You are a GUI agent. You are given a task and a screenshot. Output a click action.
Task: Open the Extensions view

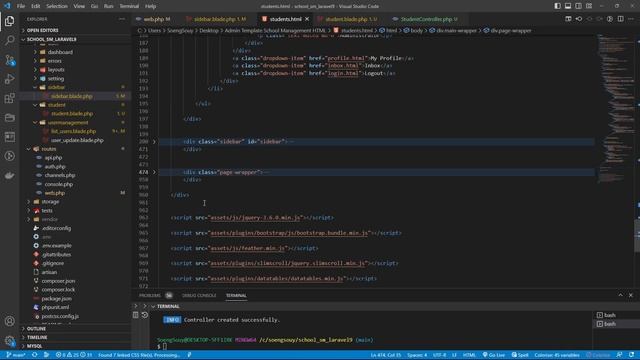coord(9,98)
